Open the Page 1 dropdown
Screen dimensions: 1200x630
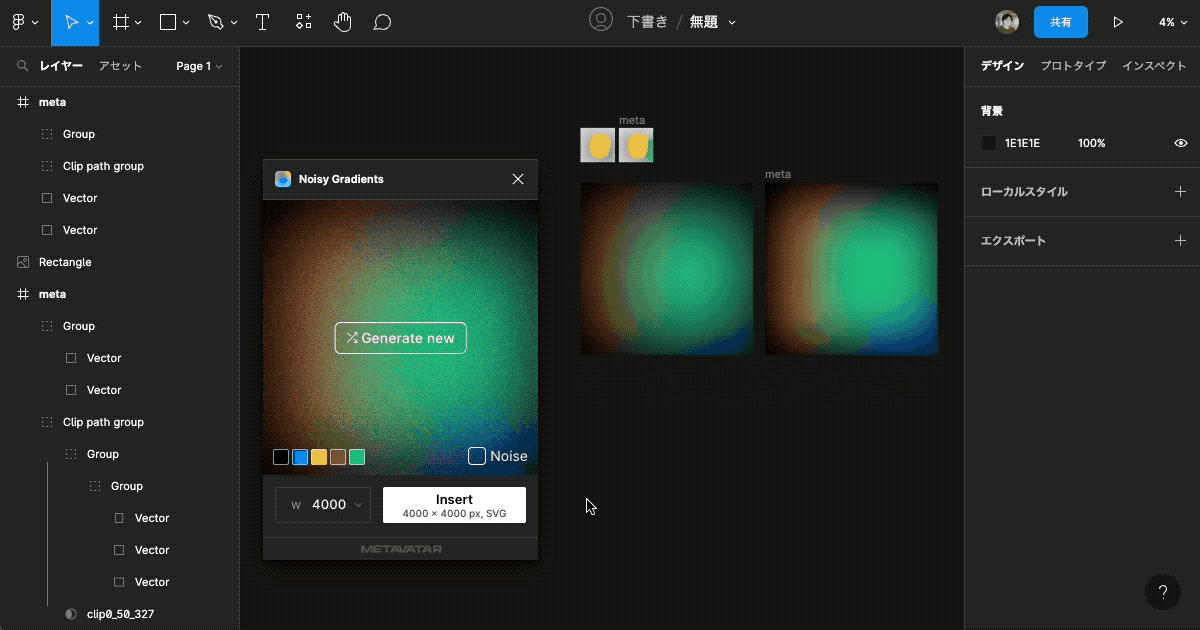coord(199,66)
